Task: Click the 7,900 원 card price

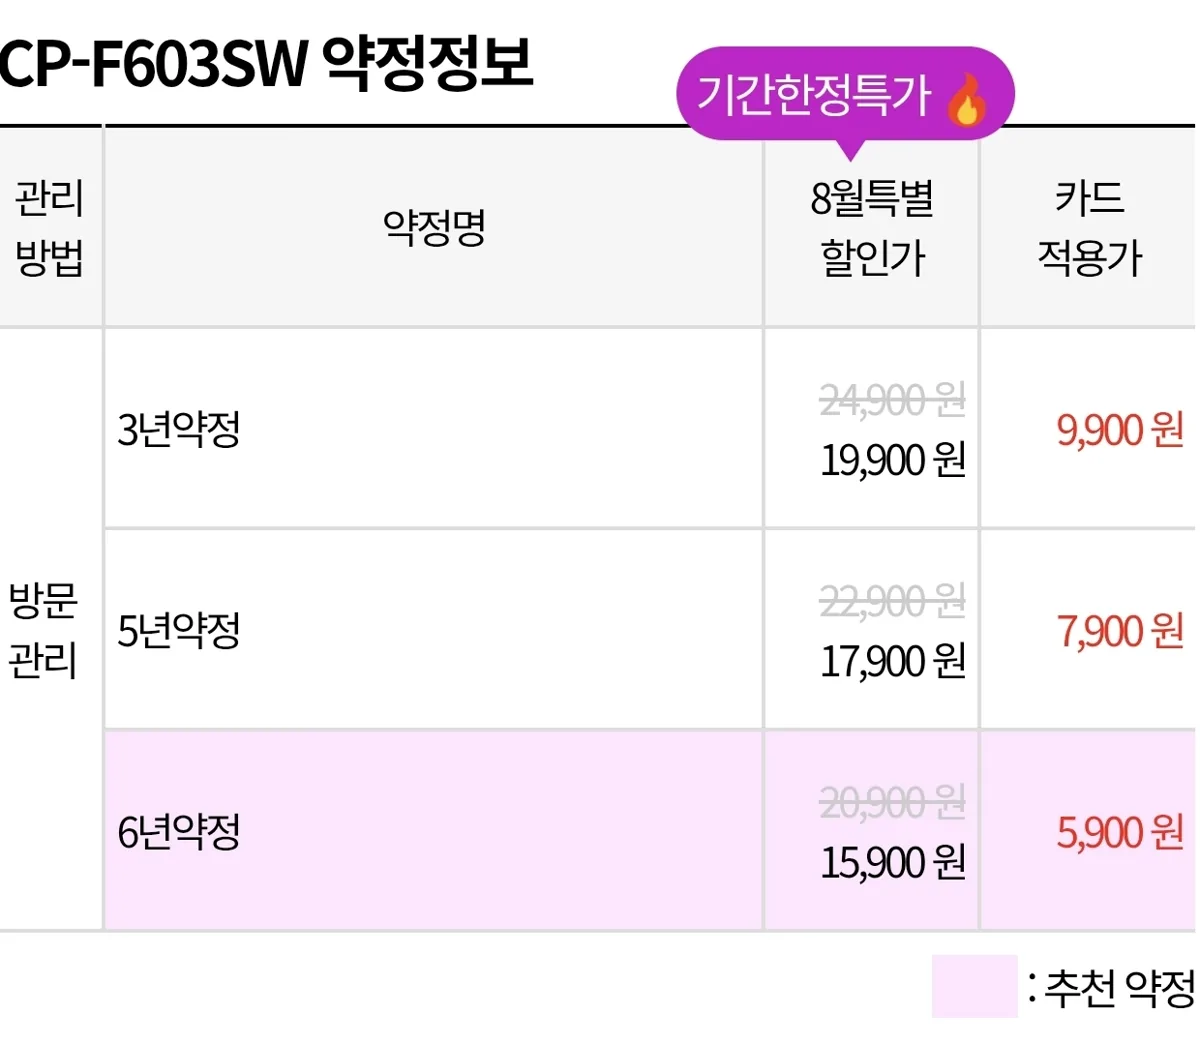Action: [1120, 631]
